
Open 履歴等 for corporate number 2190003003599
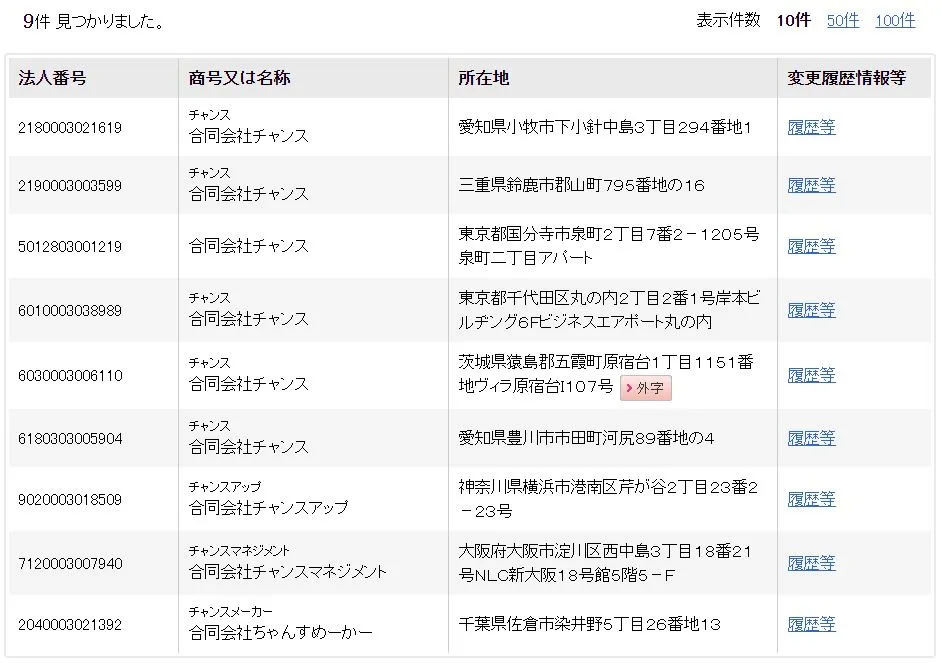pyautogui.click(x=811, y=186)
